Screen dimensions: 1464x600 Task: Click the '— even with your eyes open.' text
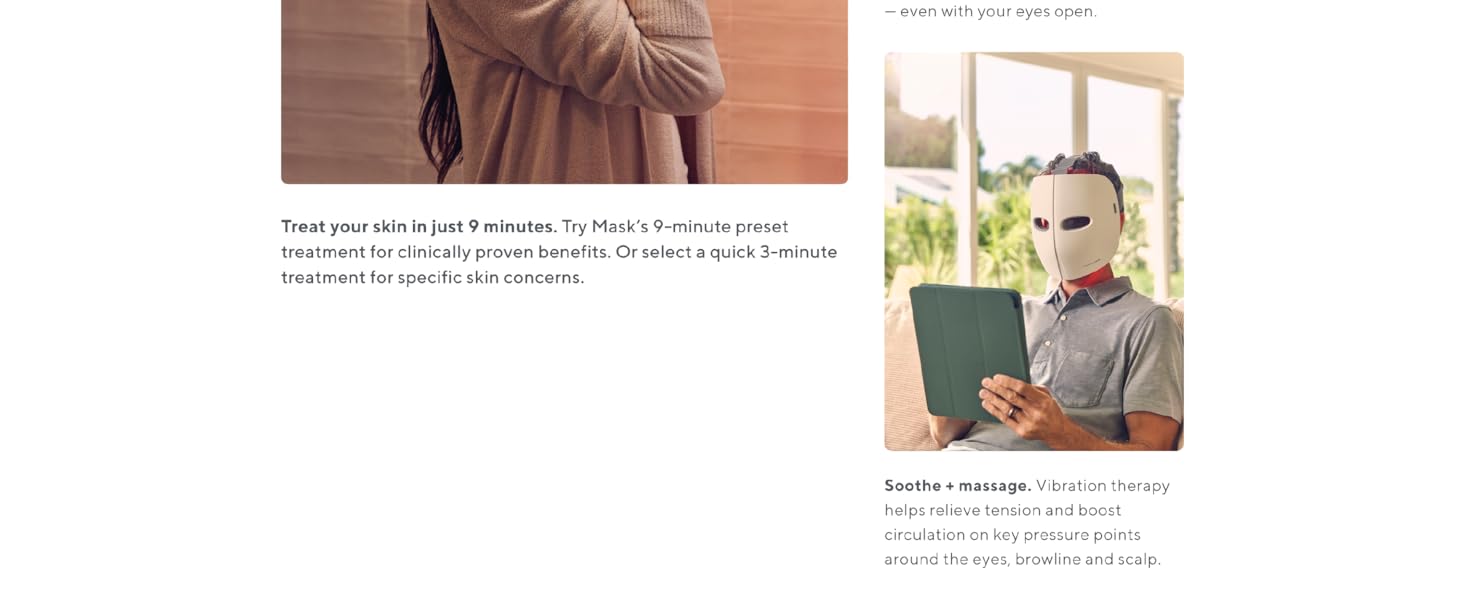(x=991, y=12)
